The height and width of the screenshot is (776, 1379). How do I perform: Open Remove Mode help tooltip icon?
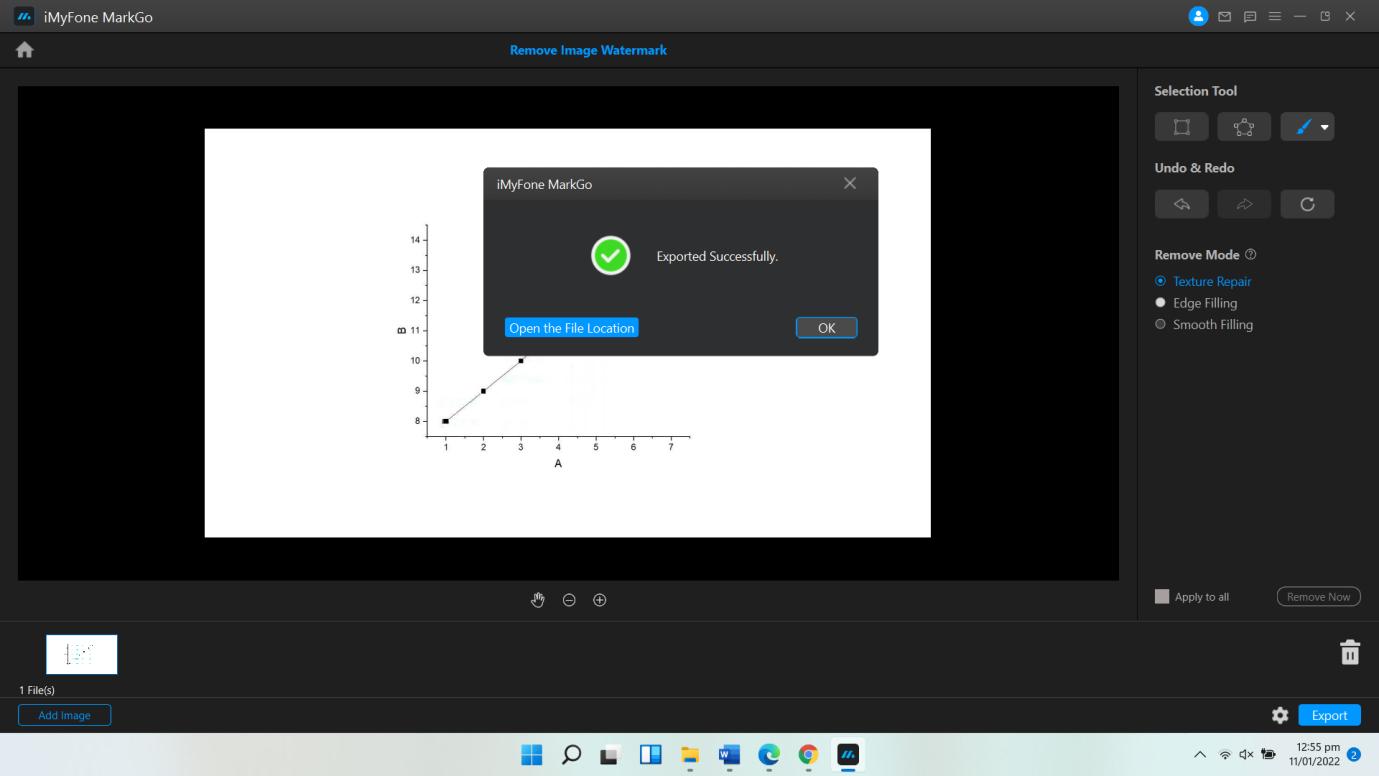pyautogui.click(x=1251, y=255)
